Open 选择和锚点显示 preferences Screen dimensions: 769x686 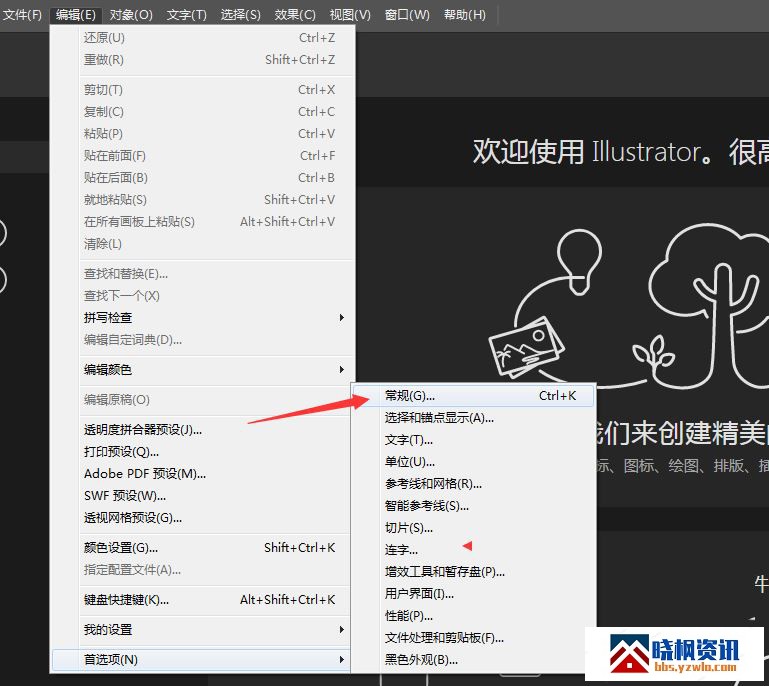pos(439,418)
